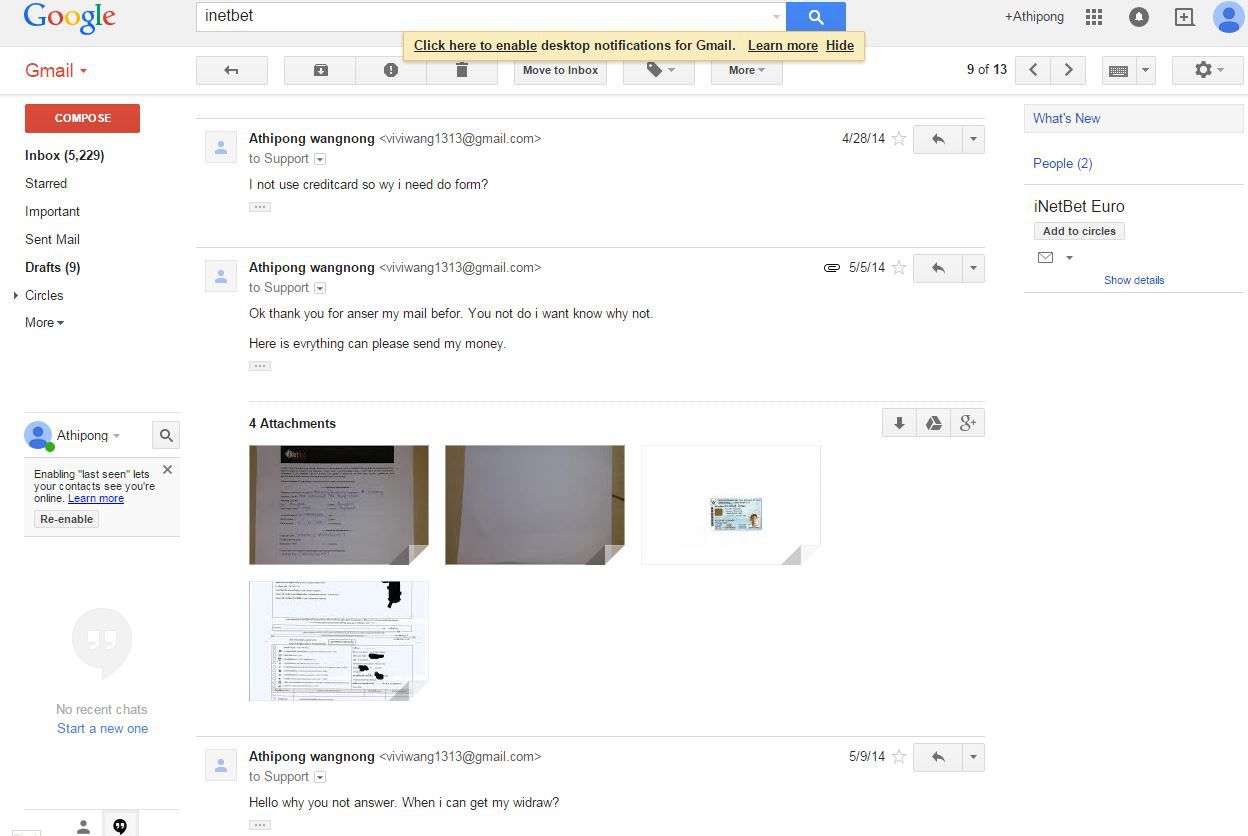Open more options for 4/28/14 message
Screen dimensions: 1248x836
[x=973, y=139]
